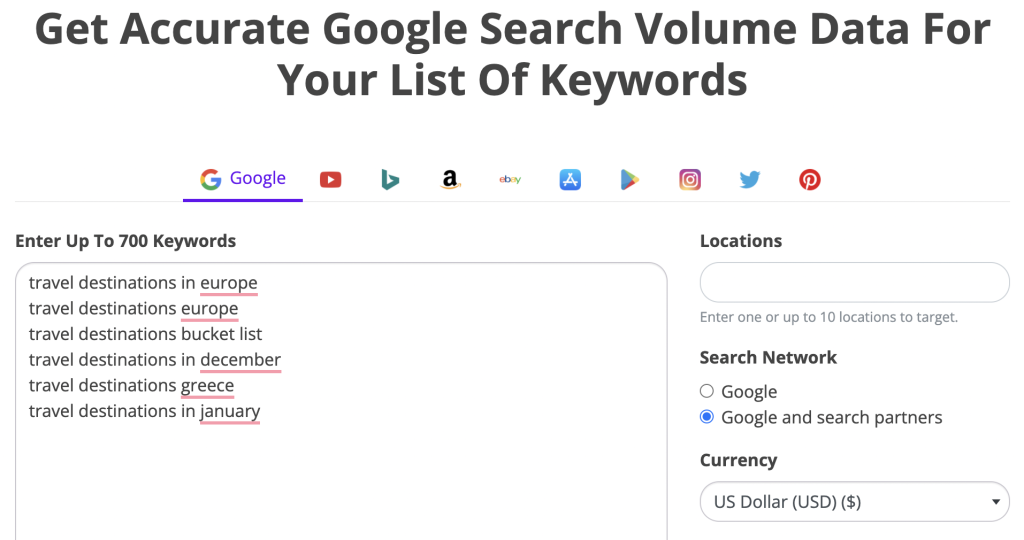Click the 'travel destinations bucket list' line
Viewport: 1024px width, 540px height.
[x=145, y=334]
